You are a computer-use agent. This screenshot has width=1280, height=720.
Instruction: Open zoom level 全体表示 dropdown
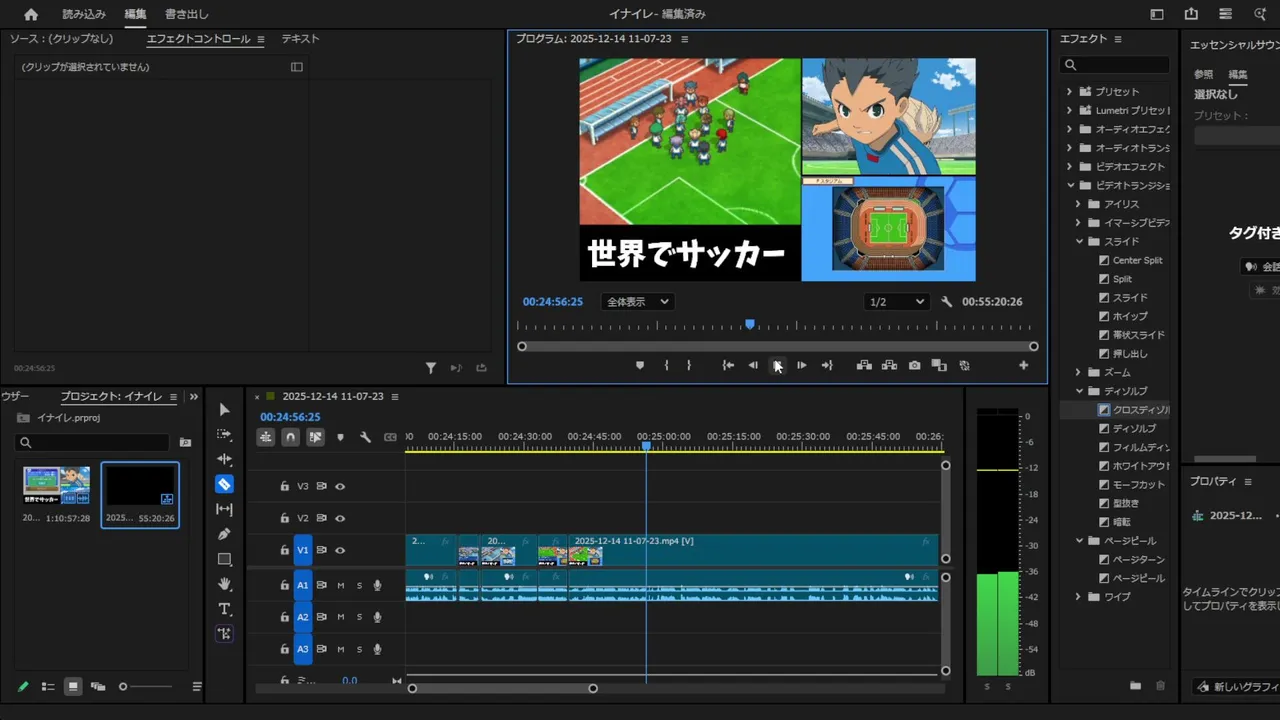[637, 302]
